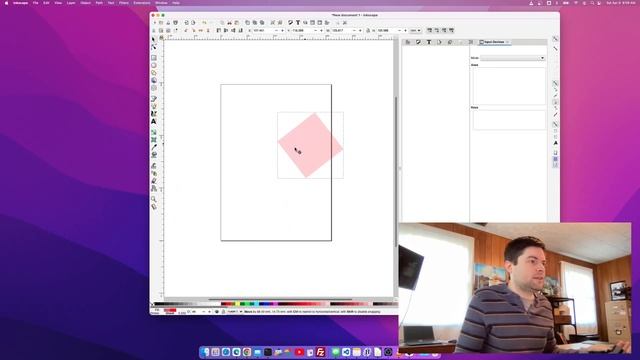
Task: Toggle snap to guides
Action: click(556, 165)
